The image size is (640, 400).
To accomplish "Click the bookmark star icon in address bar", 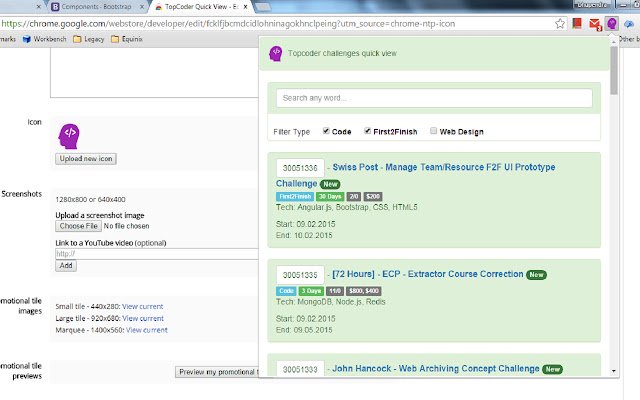I will click(560, 24).
